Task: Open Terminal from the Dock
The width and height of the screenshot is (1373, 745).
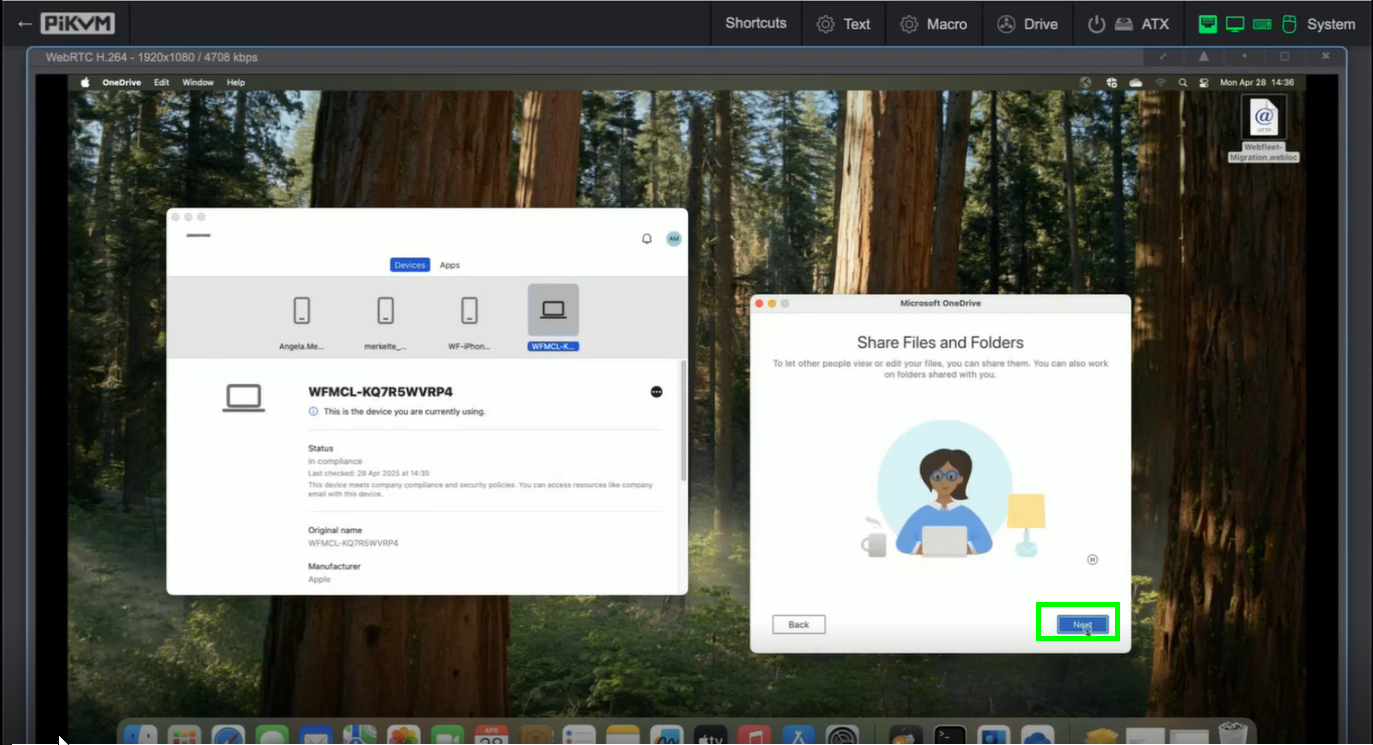Action: 950,736
